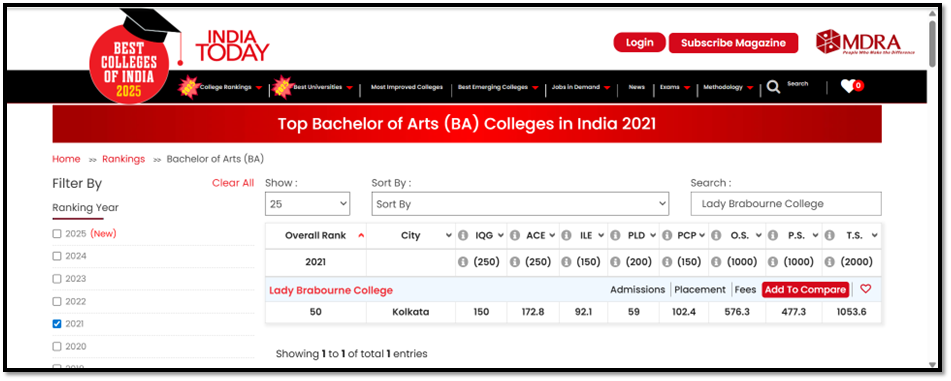This screenshot has height=381, width=951.
Task: Click the info icon beside ILE header
Action: [x=566, y=235]
